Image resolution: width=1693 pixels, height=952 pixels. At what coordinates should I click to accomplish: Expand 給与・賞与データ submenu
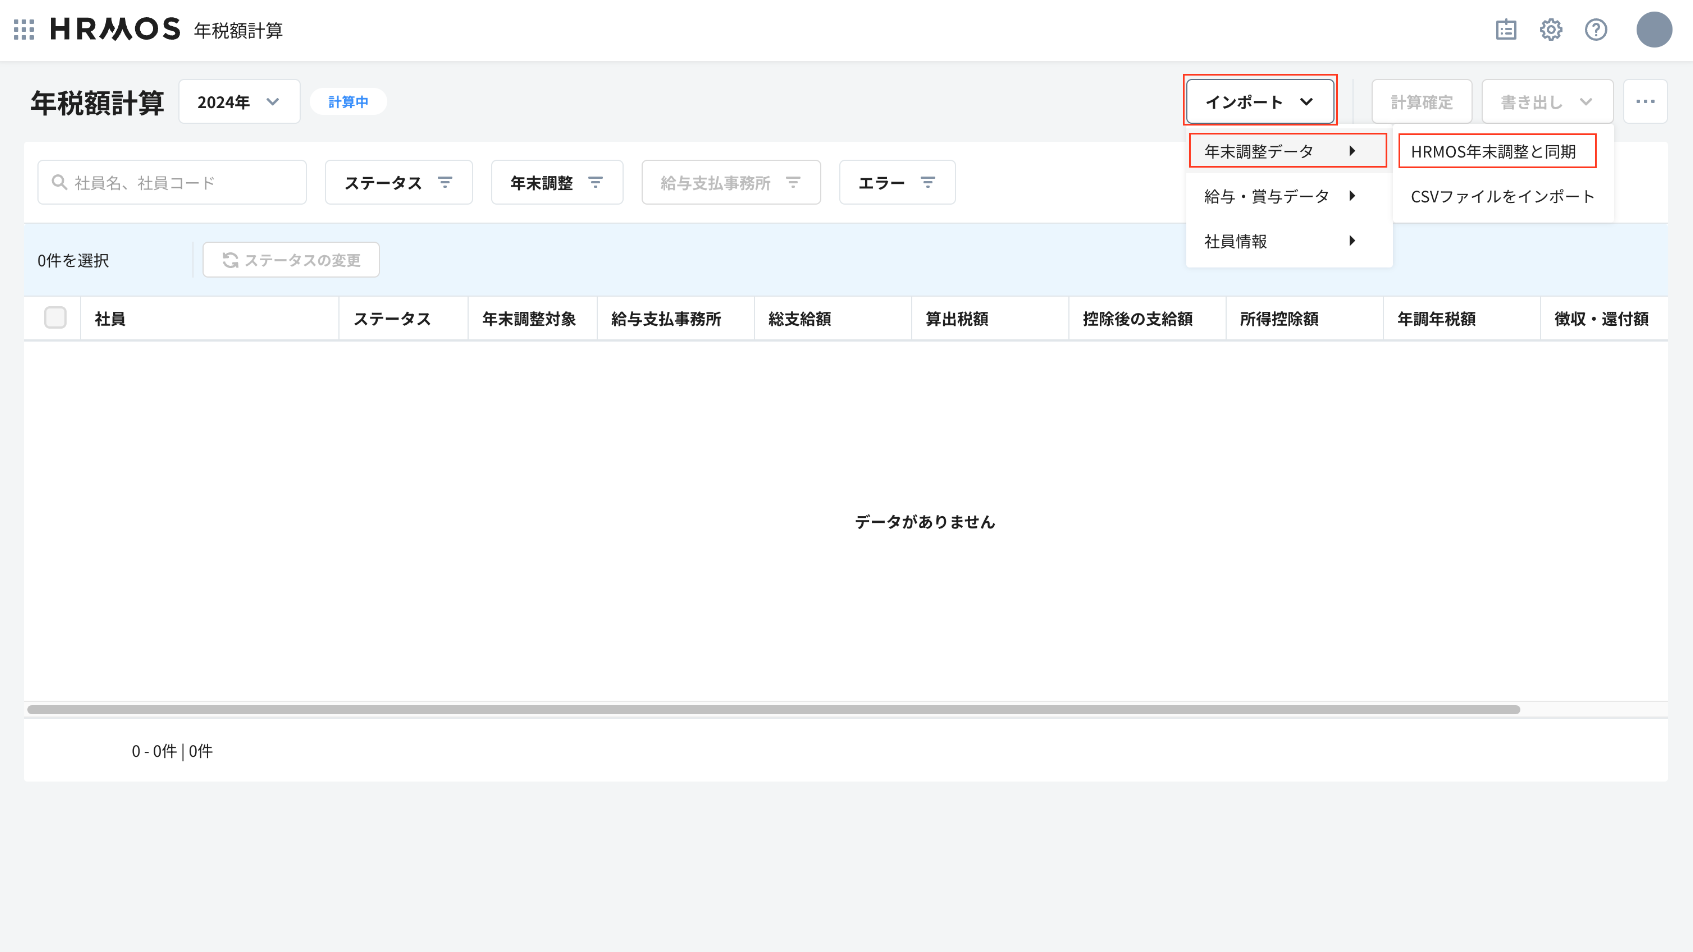pyautogui.click(x=1280, y=197)
